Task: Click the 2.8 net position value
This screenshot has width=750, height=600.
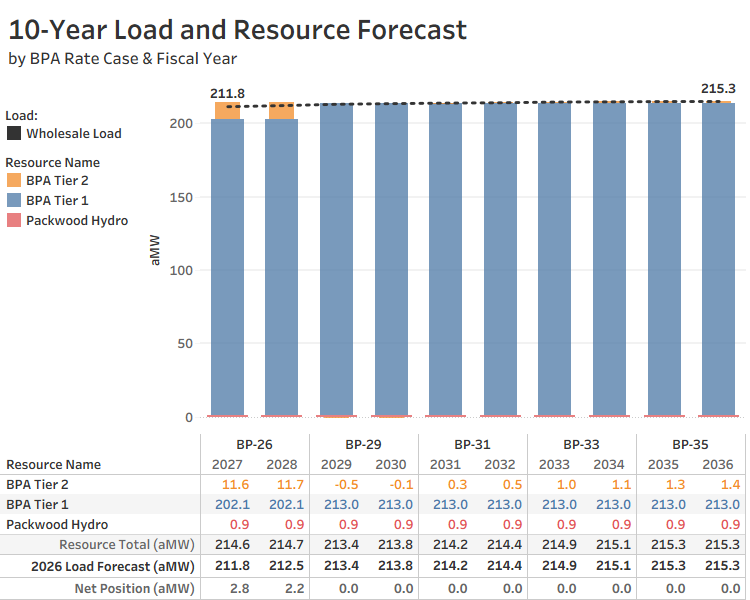Action: pos(240,588)
